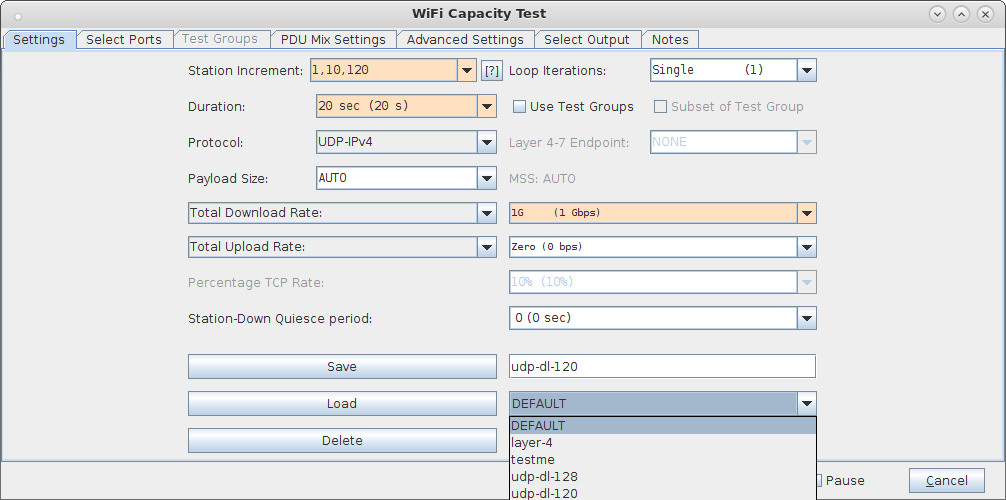Switch to the Select Ports tab
1006x500 pixels.
[124, 40]
